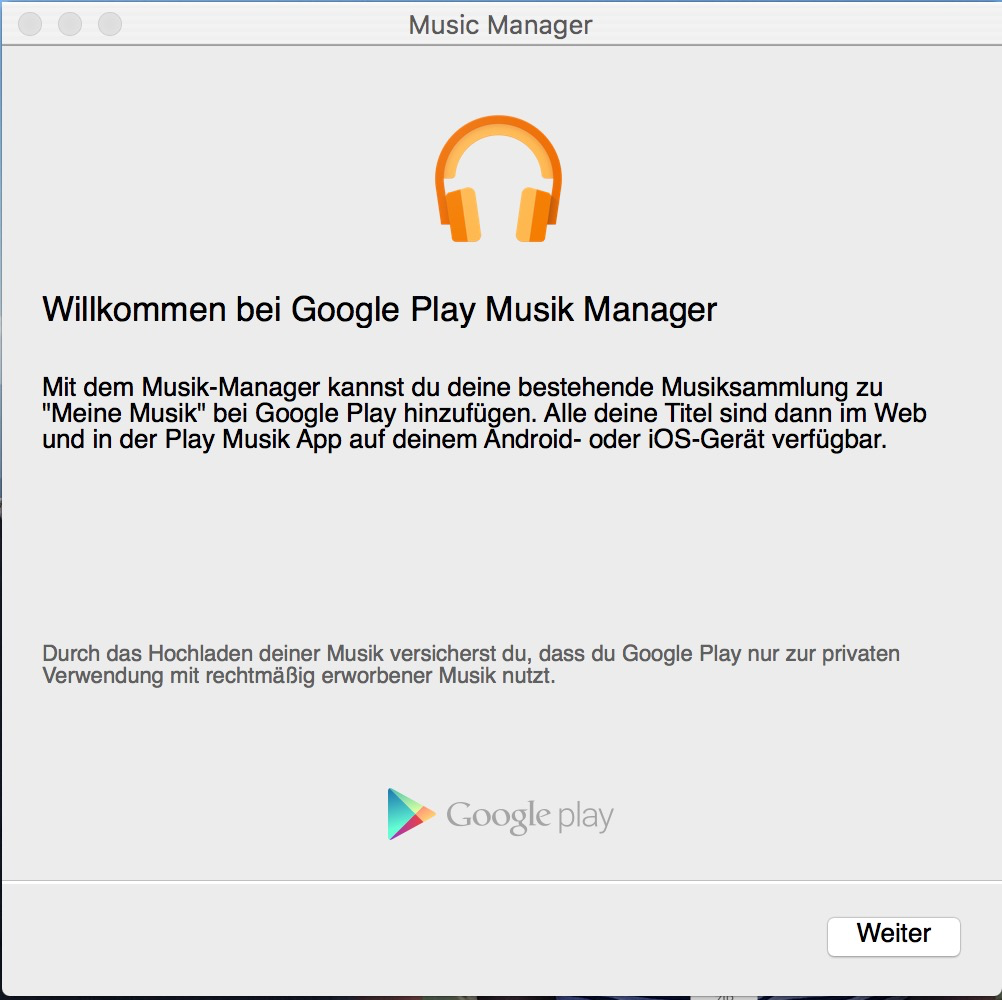Click the orange headphones Play Music icon
Screen dimensions: 1002x1000
pyautogui.click(x=498, y=179)
